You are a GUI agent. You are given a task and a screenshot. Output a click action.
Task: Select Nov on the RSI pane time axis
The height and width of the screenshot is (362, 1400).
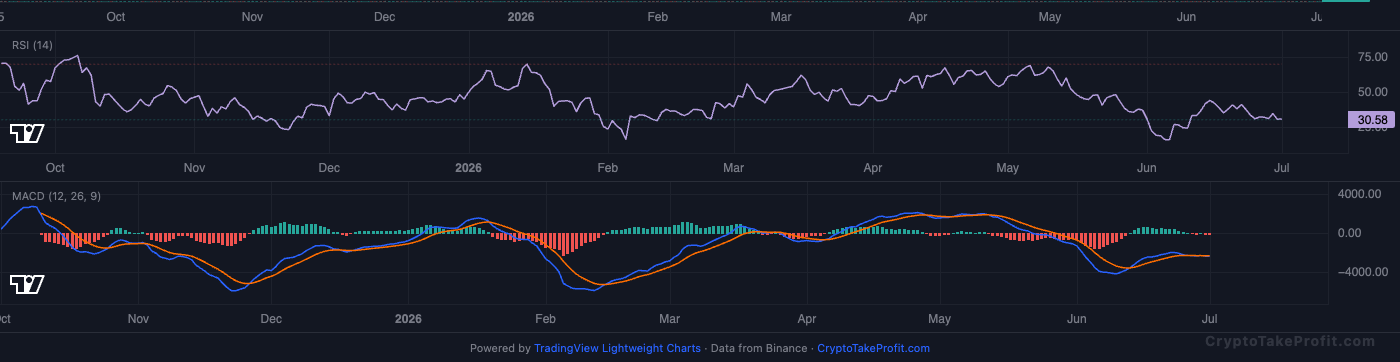pos(194,168)
